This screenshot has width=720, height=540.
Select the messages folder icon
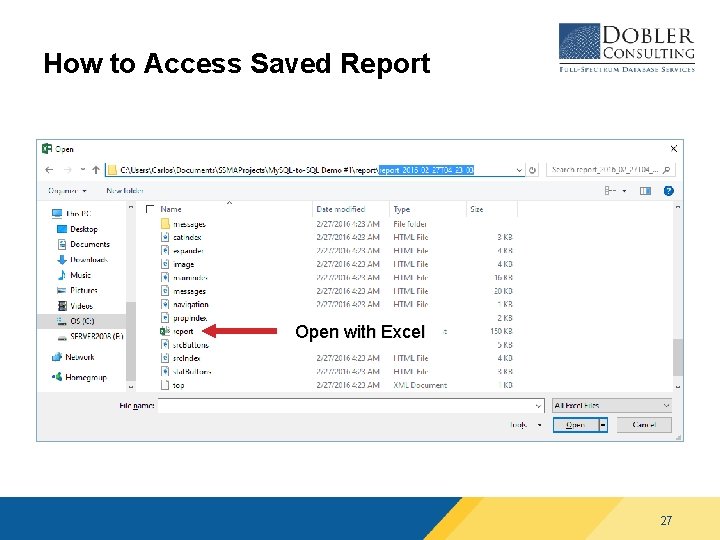tap(165, 224)
